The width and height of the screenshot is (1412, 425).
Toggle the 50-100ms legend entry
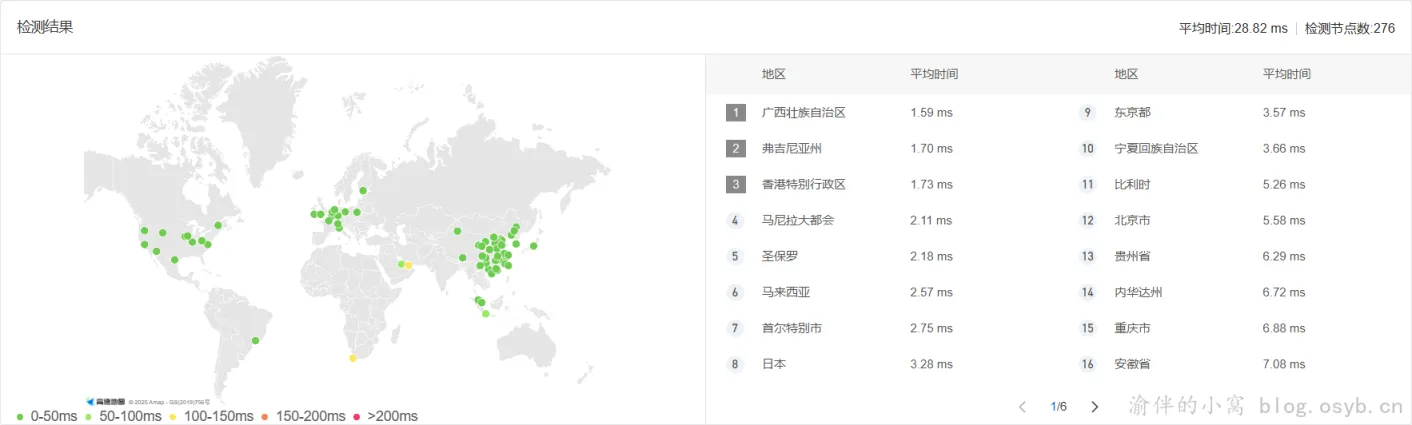[x=124, y=416]
